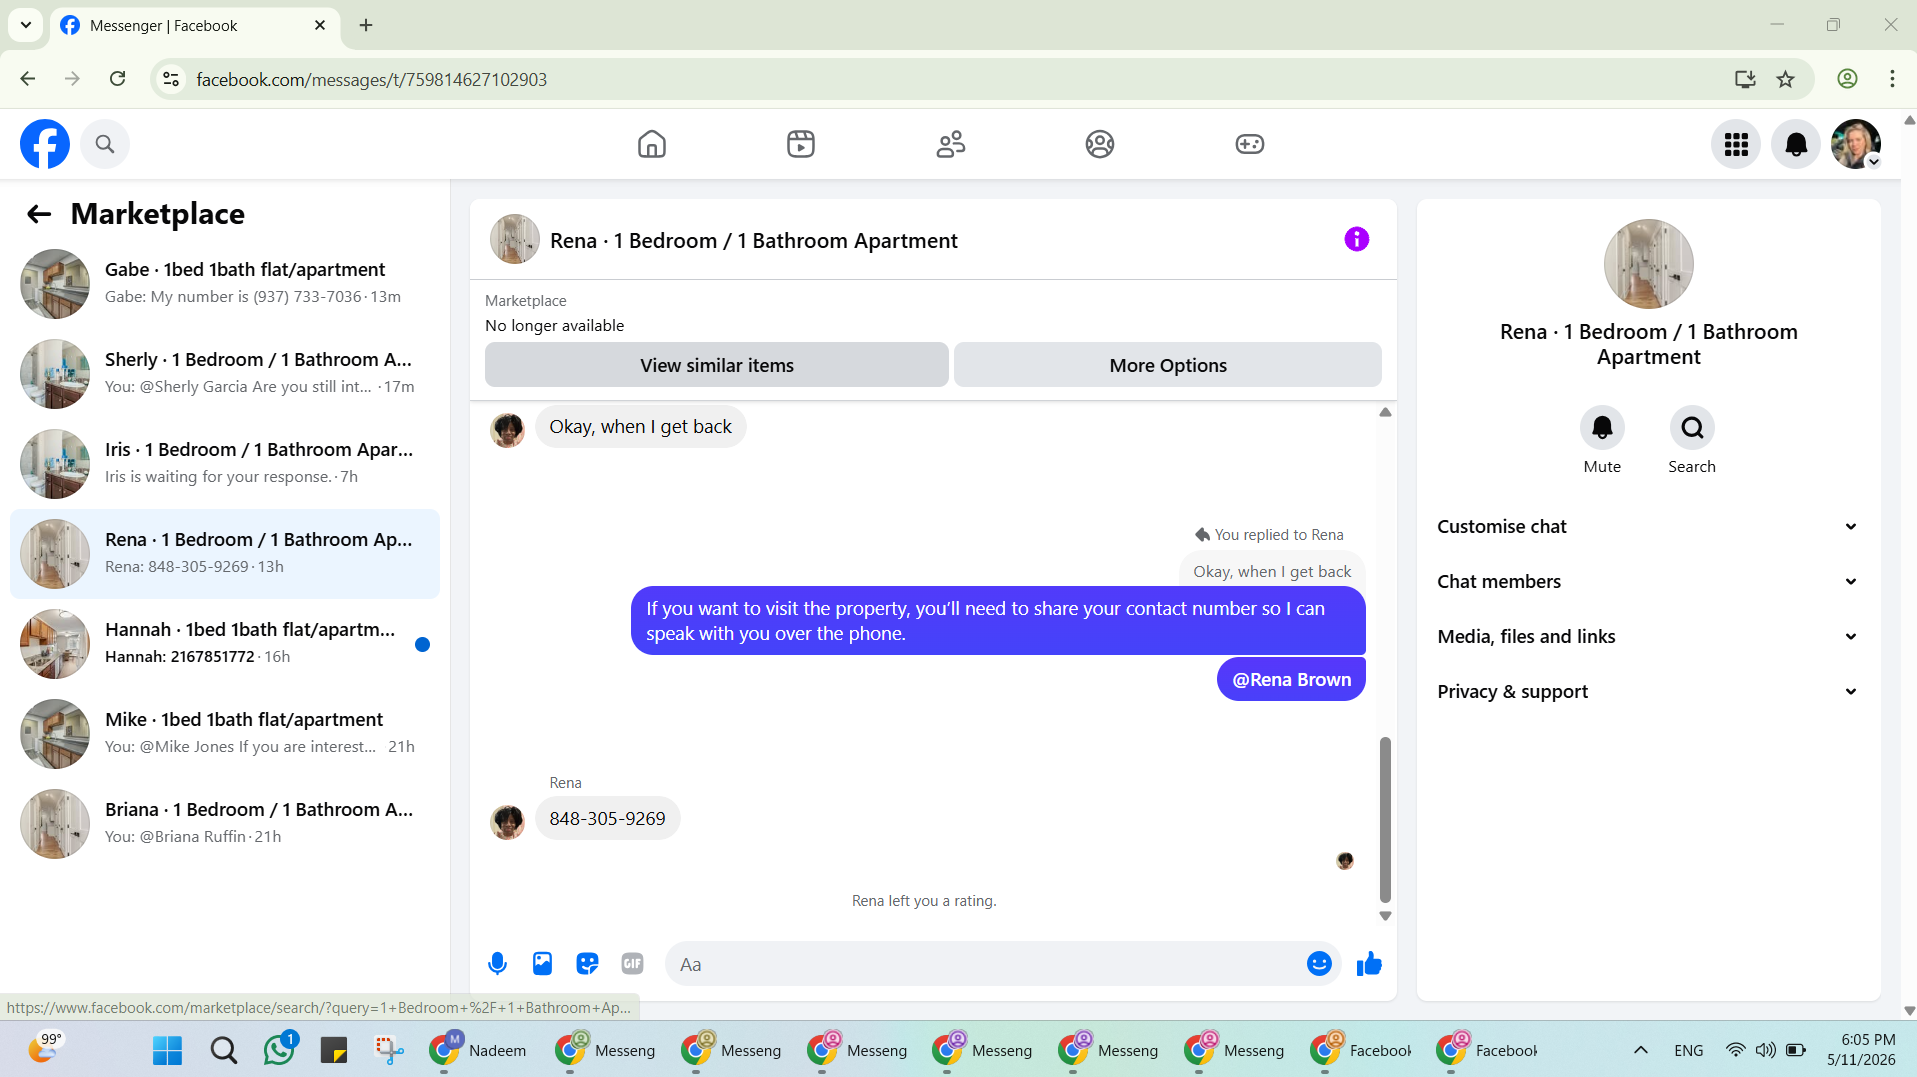The image size is (1917, 1077).
Task: Click Rena's chat header avatar
Action: pyautogui.click(x=515, y=240)
